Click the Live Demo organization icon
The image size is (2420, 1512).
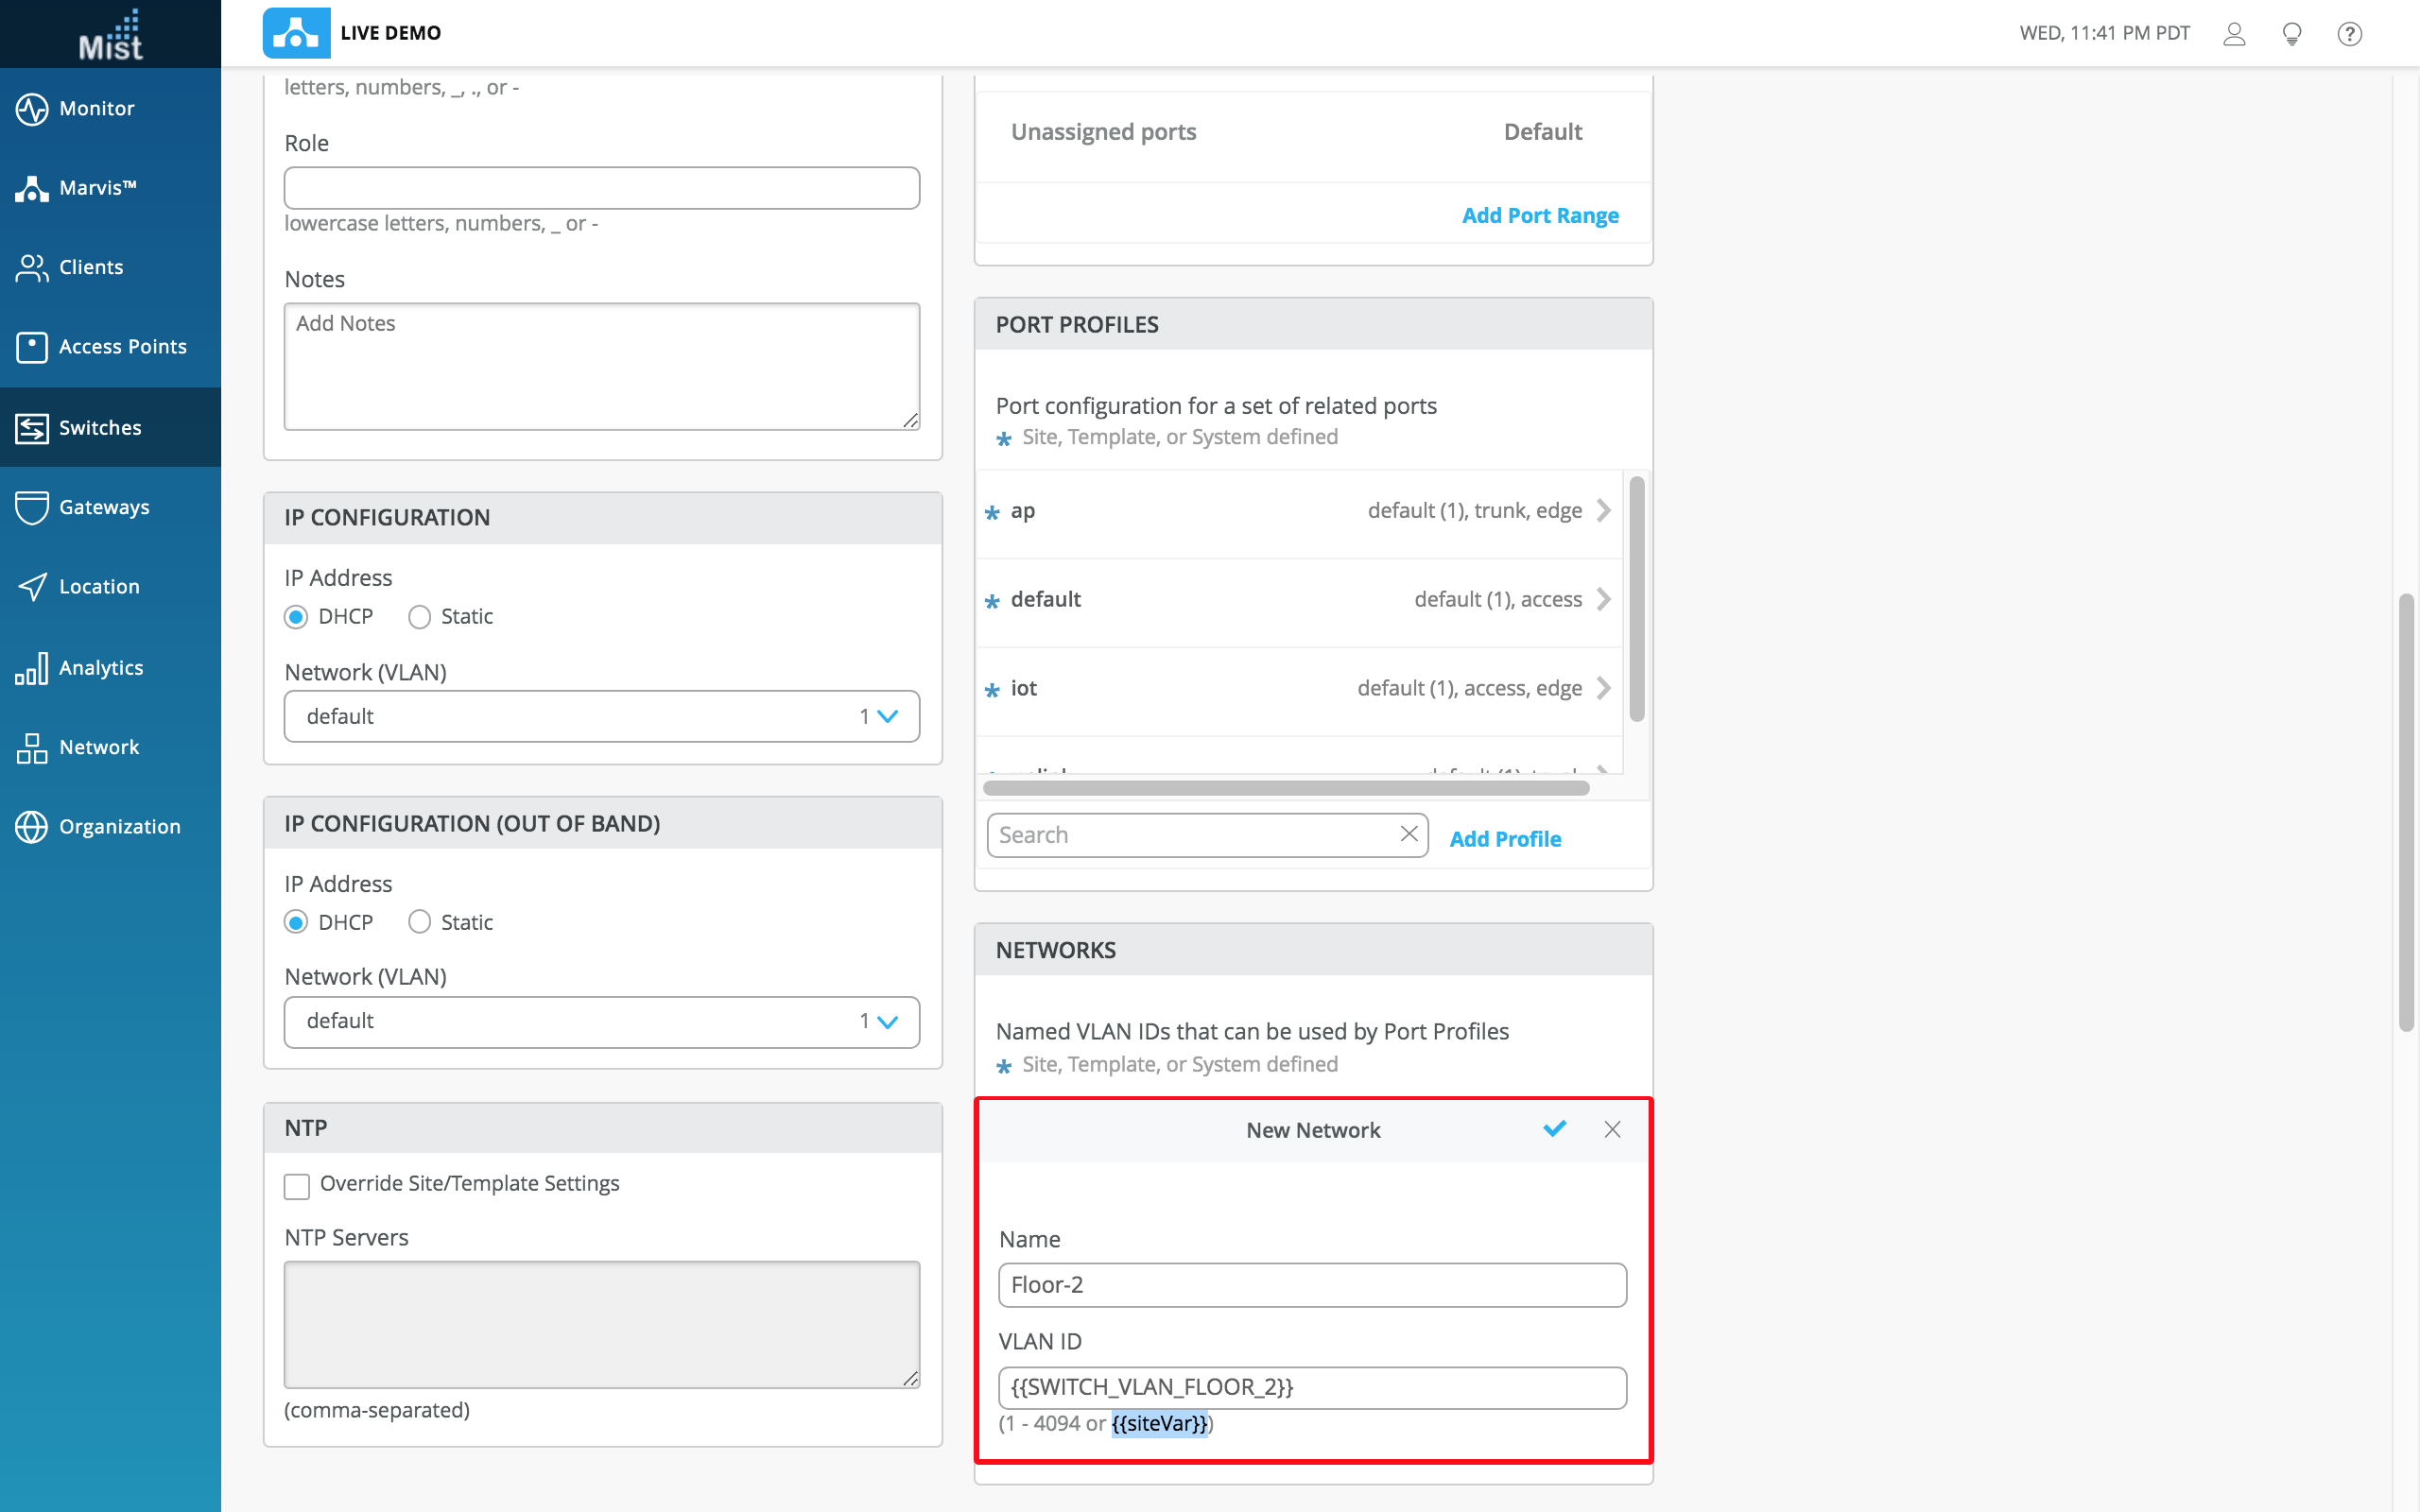296,33
